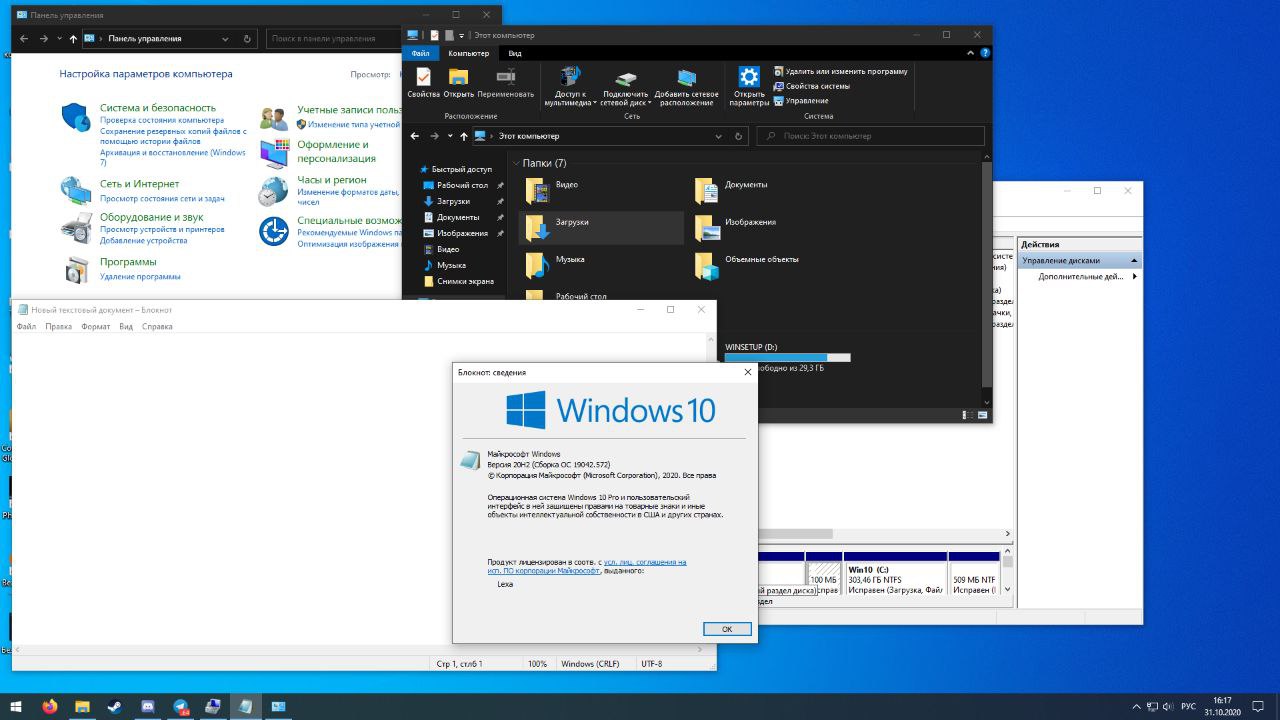
Task: Click РУС language indicator in tray
Action: (x=1188, y=706)
